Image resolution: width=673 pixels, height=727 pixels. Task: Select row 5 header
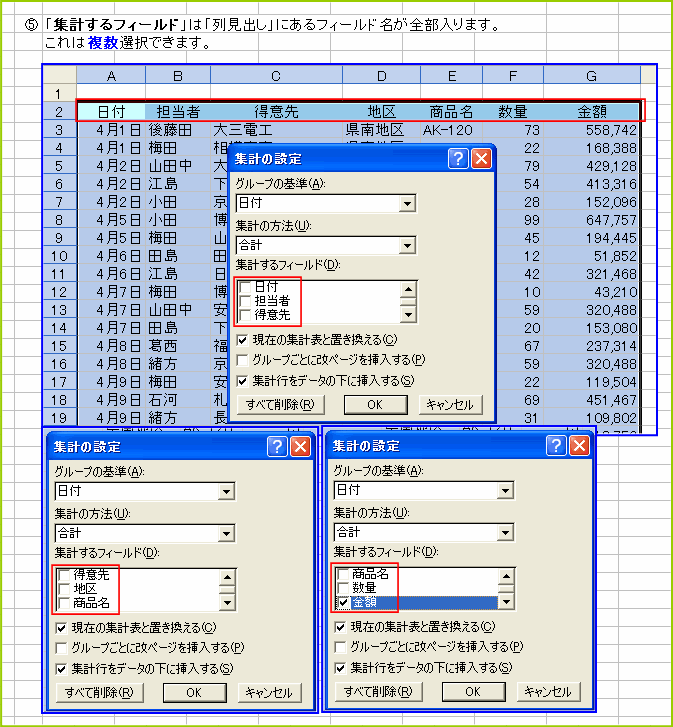(x=59, y=166)
